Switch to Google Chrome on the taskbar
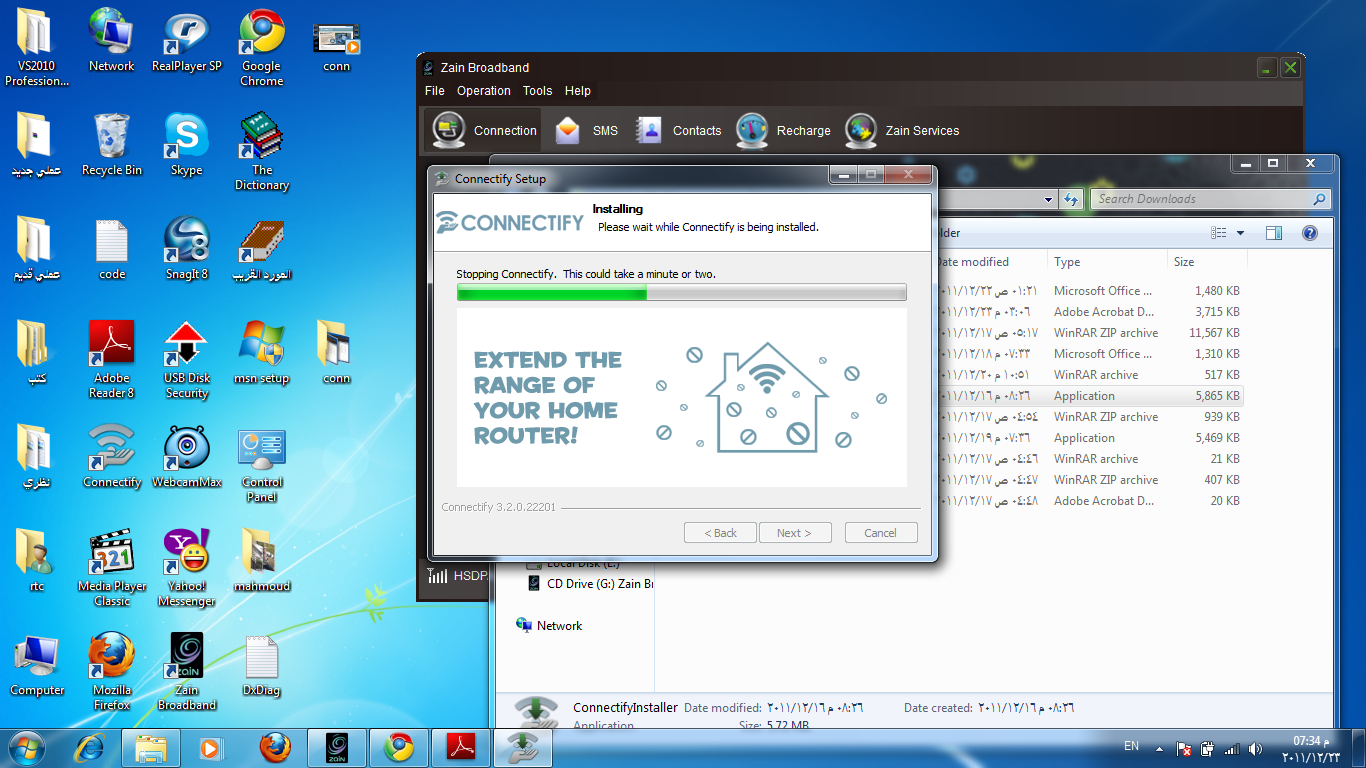The width and height of the screenshot is (1366, 768). pos(399,748)
